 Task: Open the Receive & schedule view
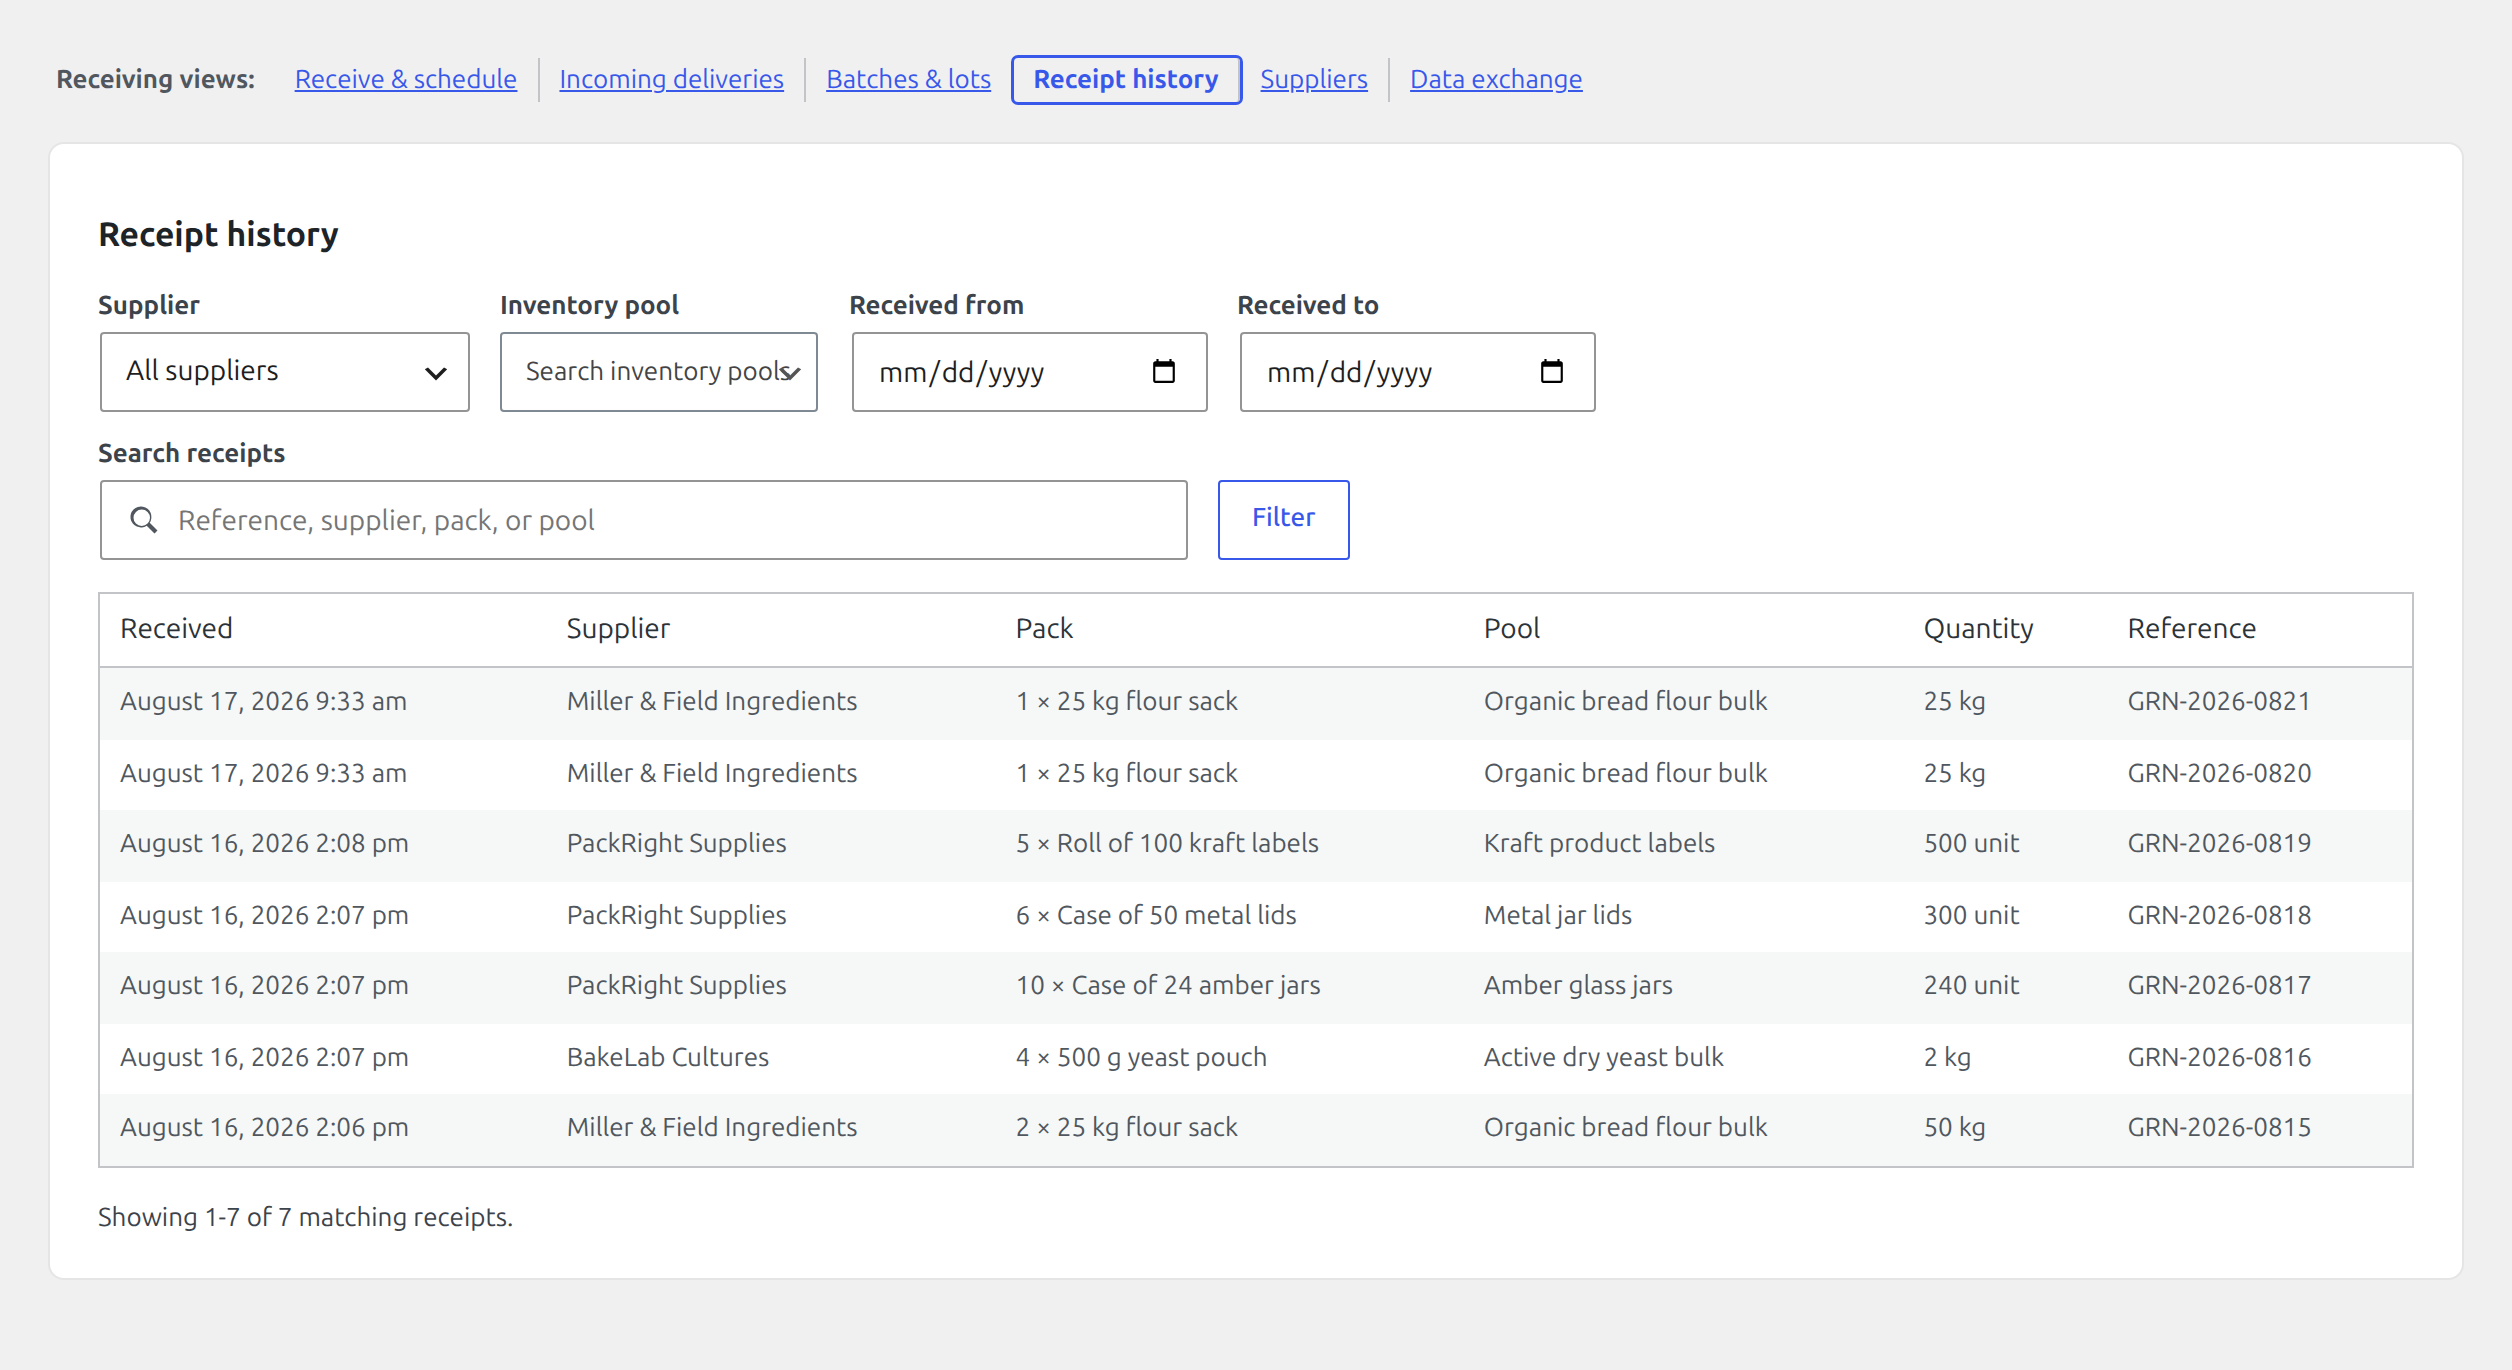[x=405, y=79]
